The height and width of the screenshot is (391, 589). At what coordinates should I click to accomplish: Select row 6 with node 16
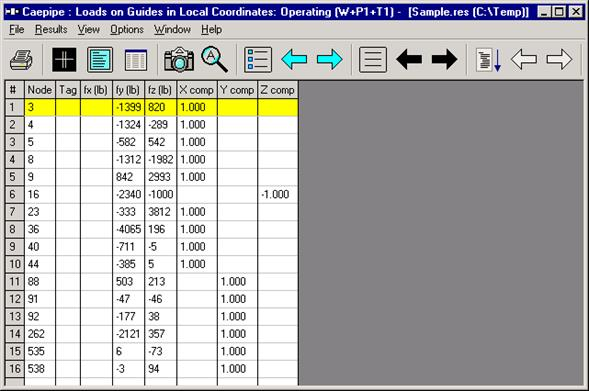pos(151,195)
